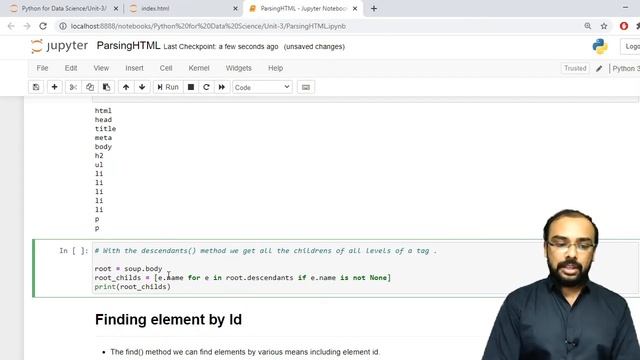
Task: Open the Widgets menu
Action: [x=238, y=68]
